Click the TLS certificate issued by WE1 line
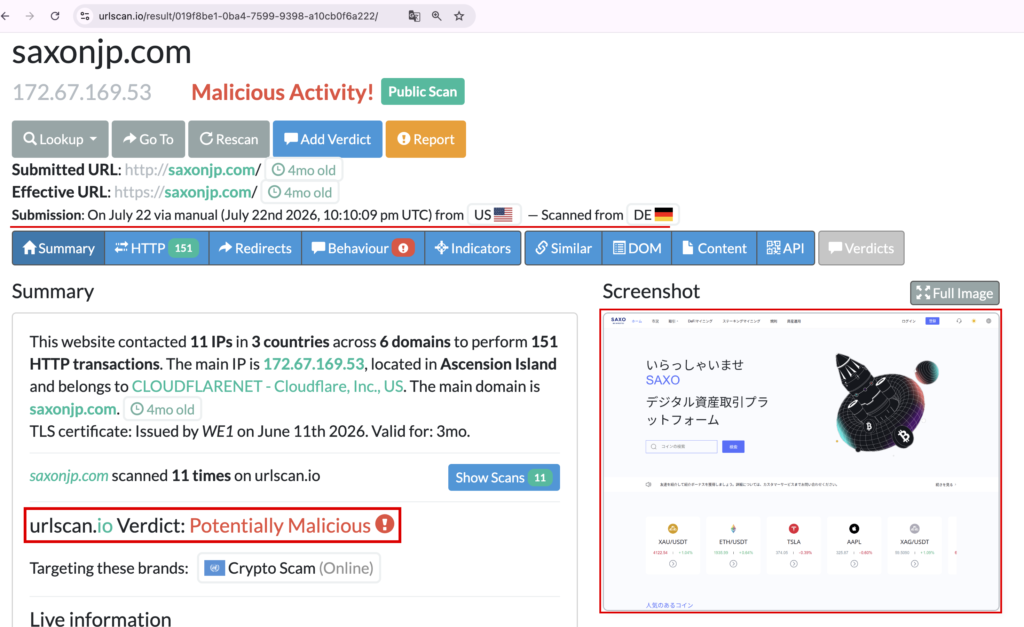 pos(249,431)
